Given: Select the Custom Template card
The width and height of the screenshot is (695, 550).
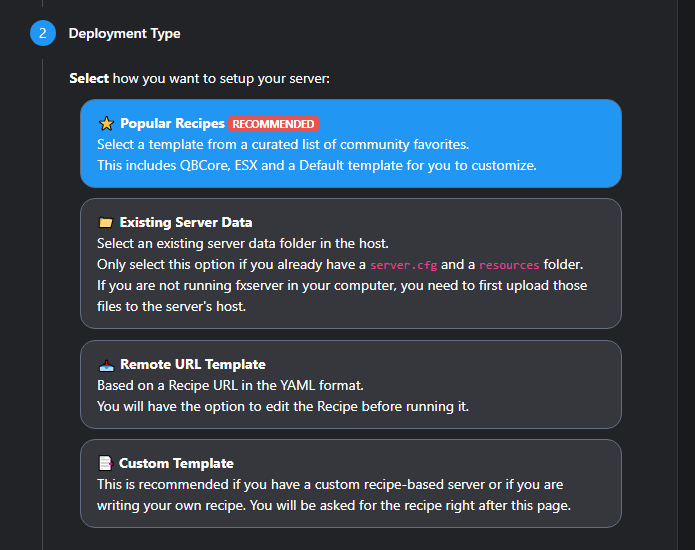Looking at the screenshot, I should 351,484.
